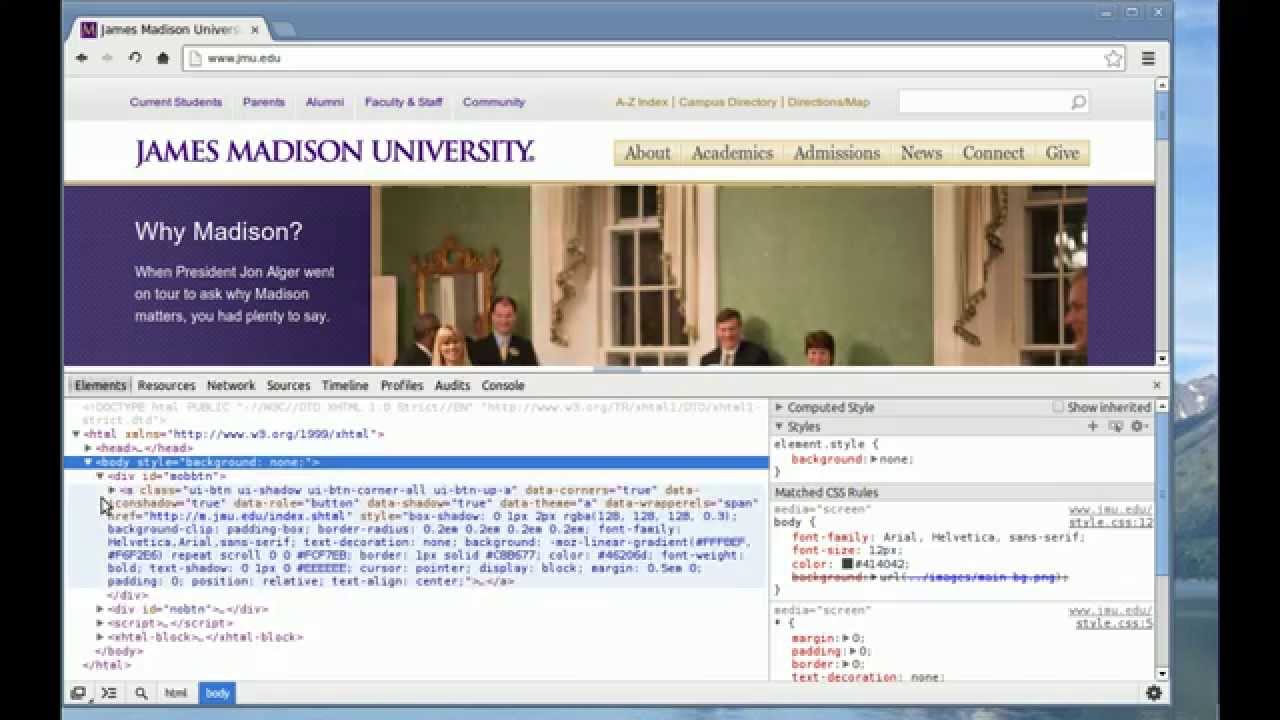Viewport: 1280px width, 720px height.
Task: Click the address bar showing www.jmu.edu
Action: 655,58
